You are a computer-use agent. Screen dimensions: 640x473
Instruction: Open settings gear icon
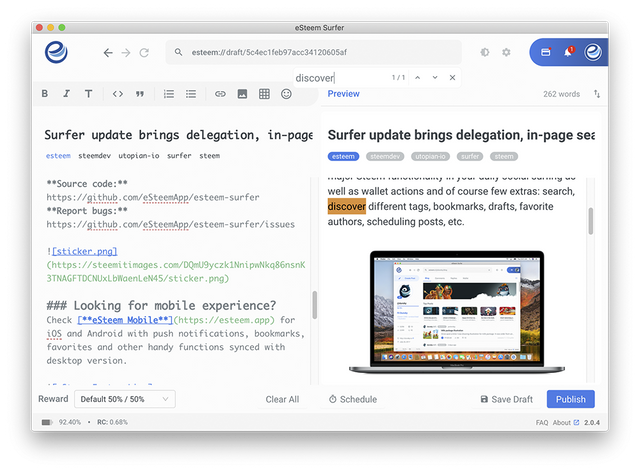coord(506,52)
